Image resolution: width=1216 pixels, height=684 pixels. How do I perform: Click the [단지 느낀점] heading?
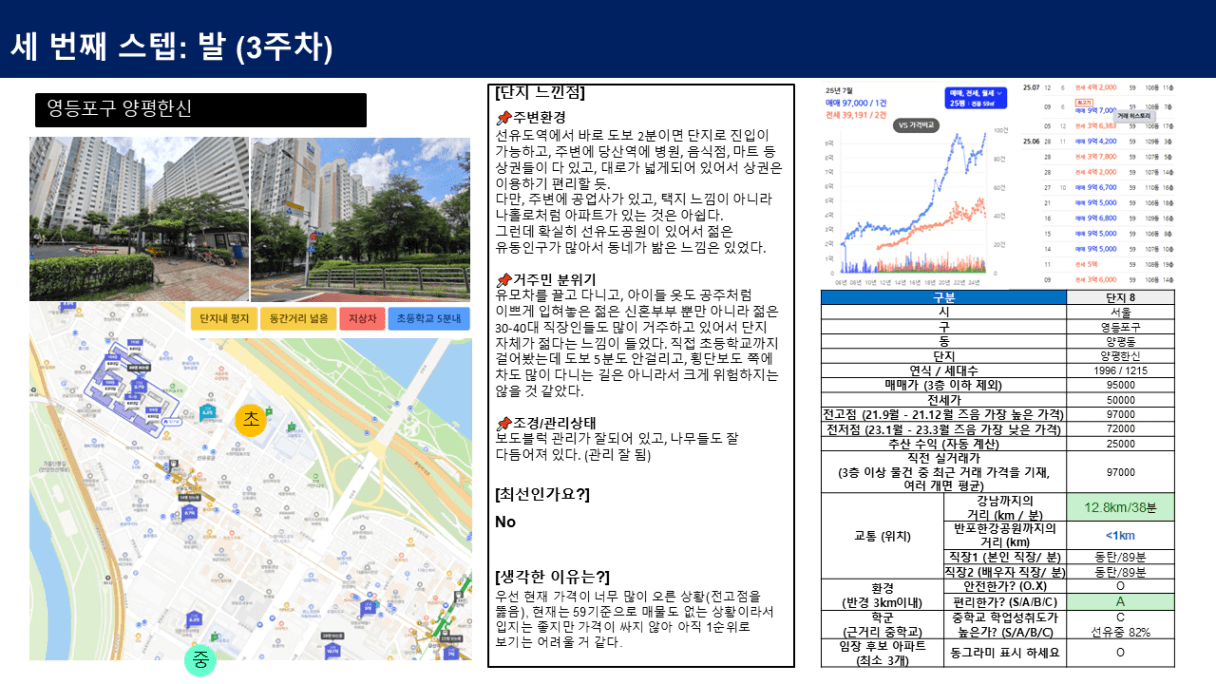(540, 93)
